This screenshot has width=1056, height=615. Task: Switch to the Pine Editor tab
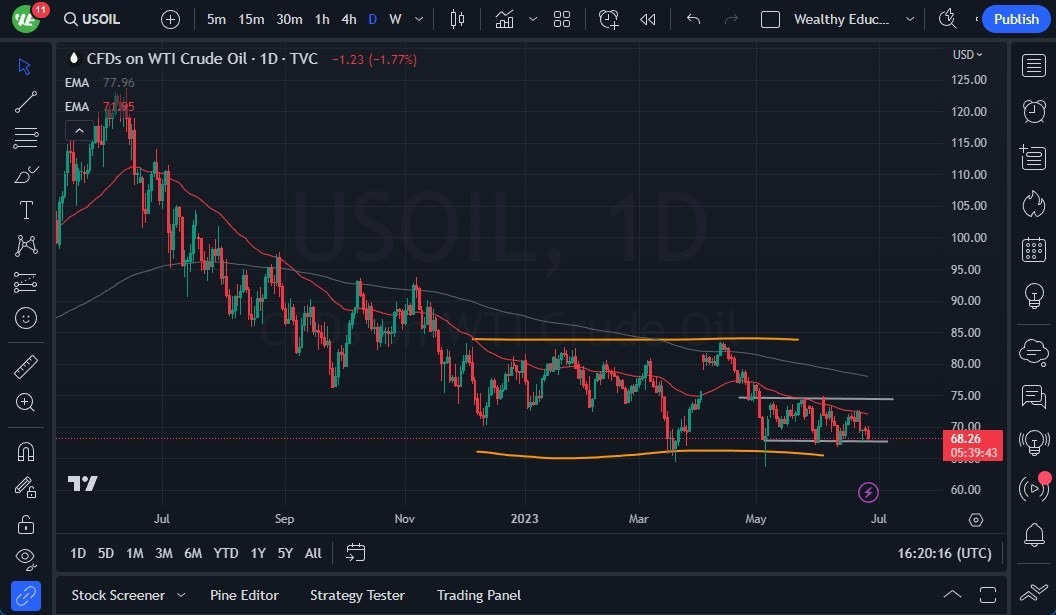pos(244,595)
